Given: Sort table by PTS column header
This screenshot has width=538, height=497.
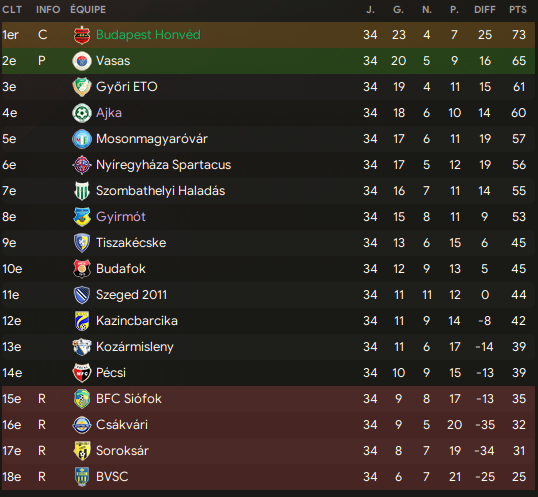Looking at the screenshot, I should point(518,10).
